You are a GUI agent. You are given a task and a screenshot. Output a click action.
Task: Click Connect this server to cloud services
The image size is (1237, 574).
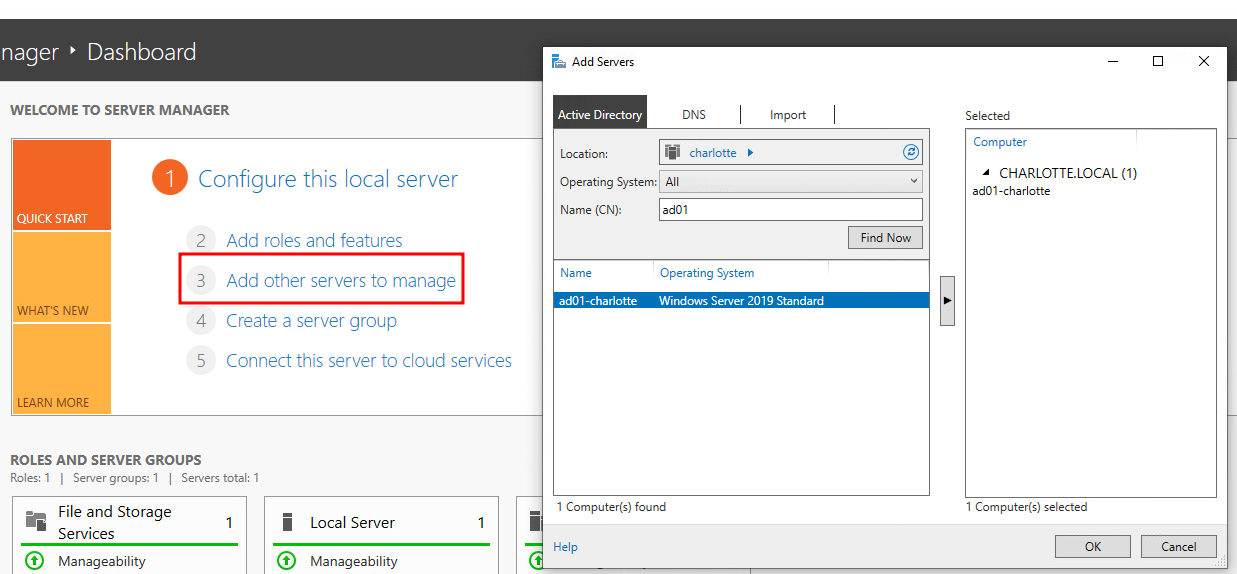point(369,360)
